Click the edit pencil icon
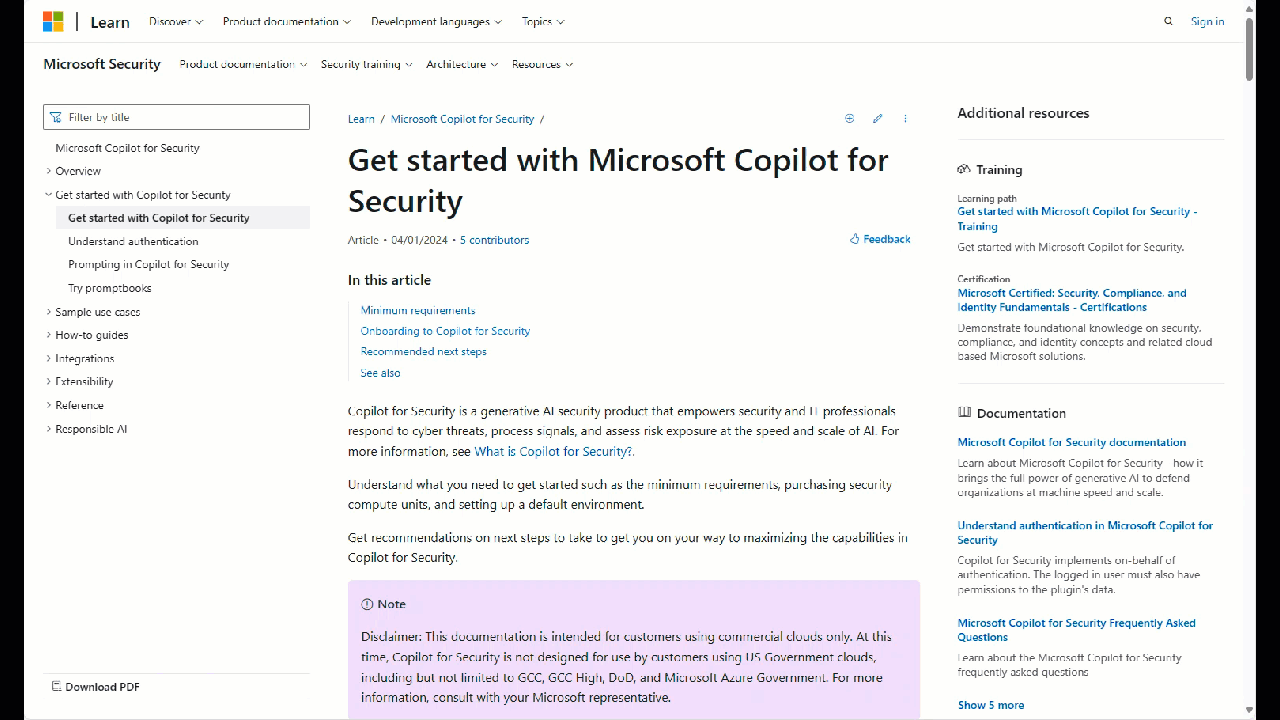 tap(877, 119)
